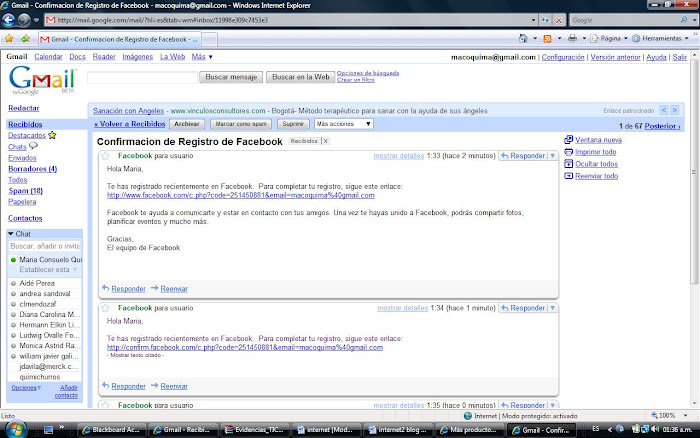
Task: Open the chat Opciones dropdown
Action: [26, 388]
